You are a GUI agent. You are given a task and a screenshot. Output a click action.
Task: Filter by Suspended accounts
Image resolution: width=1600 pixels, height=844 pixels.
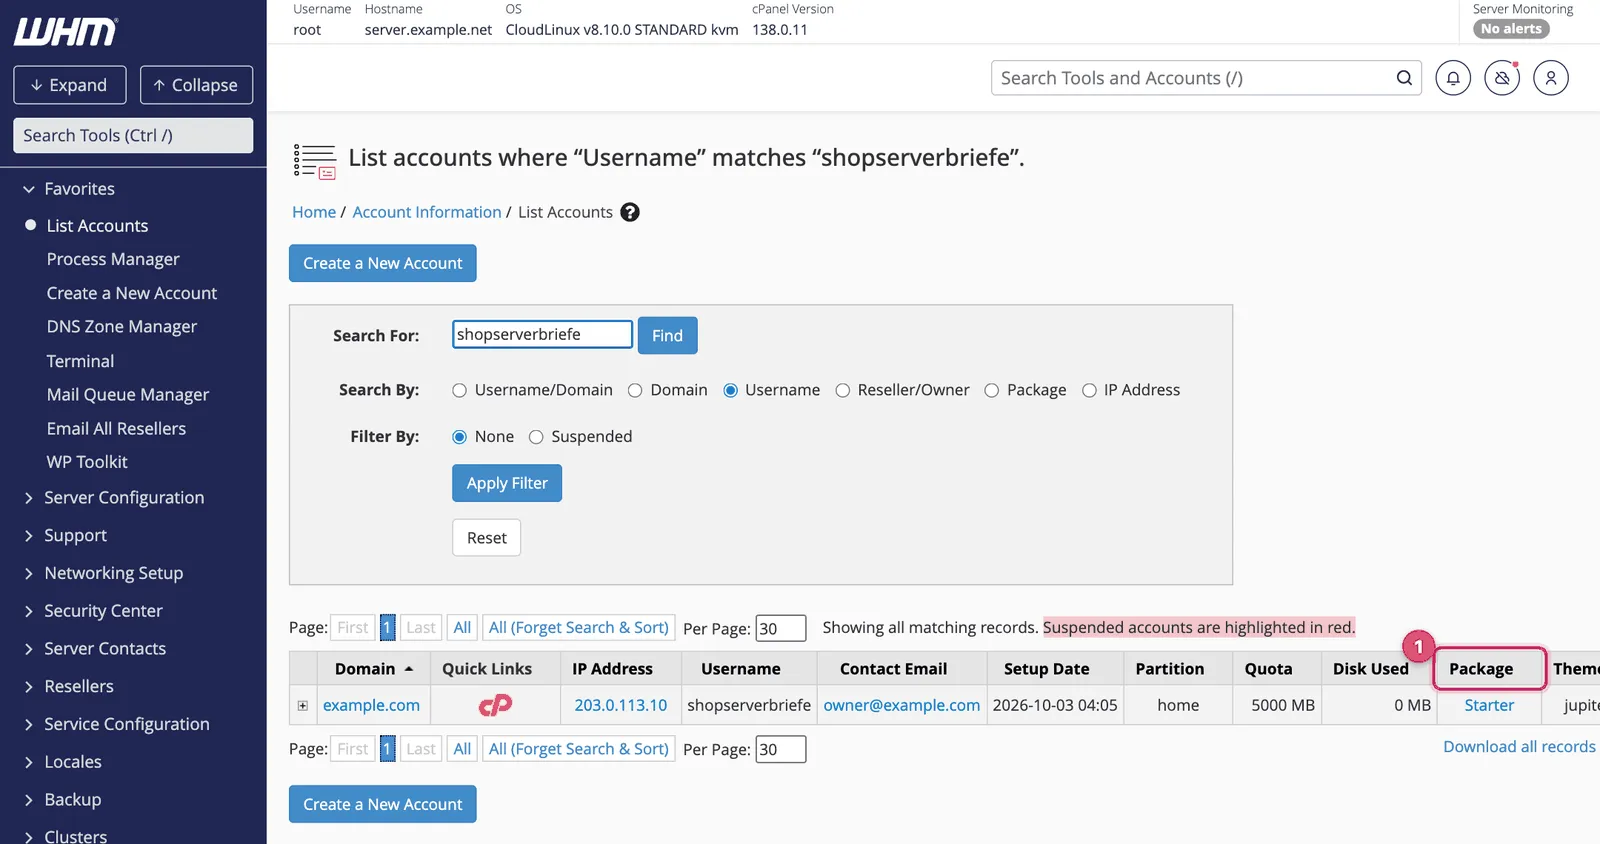pyautogui.click(x=536, y=437)
